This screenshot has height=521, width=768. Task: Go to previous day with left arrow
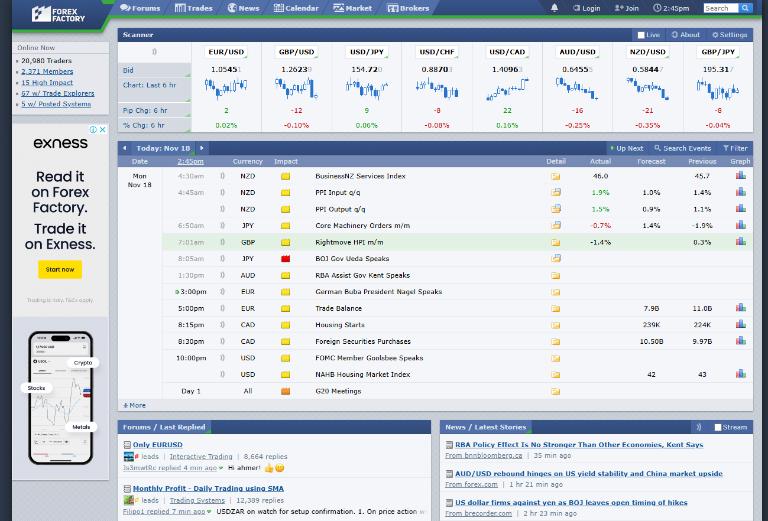[x=124, y=148]
